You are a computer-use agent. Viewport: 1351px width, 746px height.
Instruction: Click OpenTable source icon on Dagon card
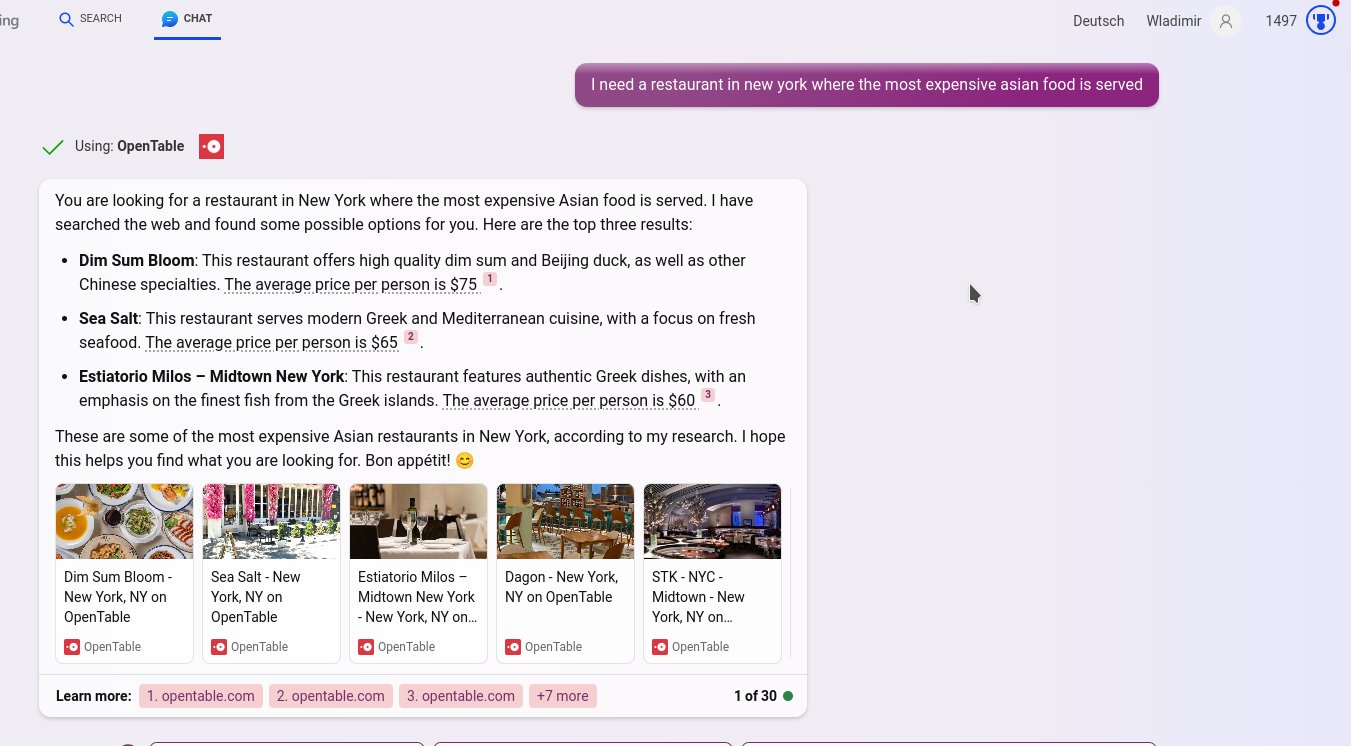tap(513, 647)
